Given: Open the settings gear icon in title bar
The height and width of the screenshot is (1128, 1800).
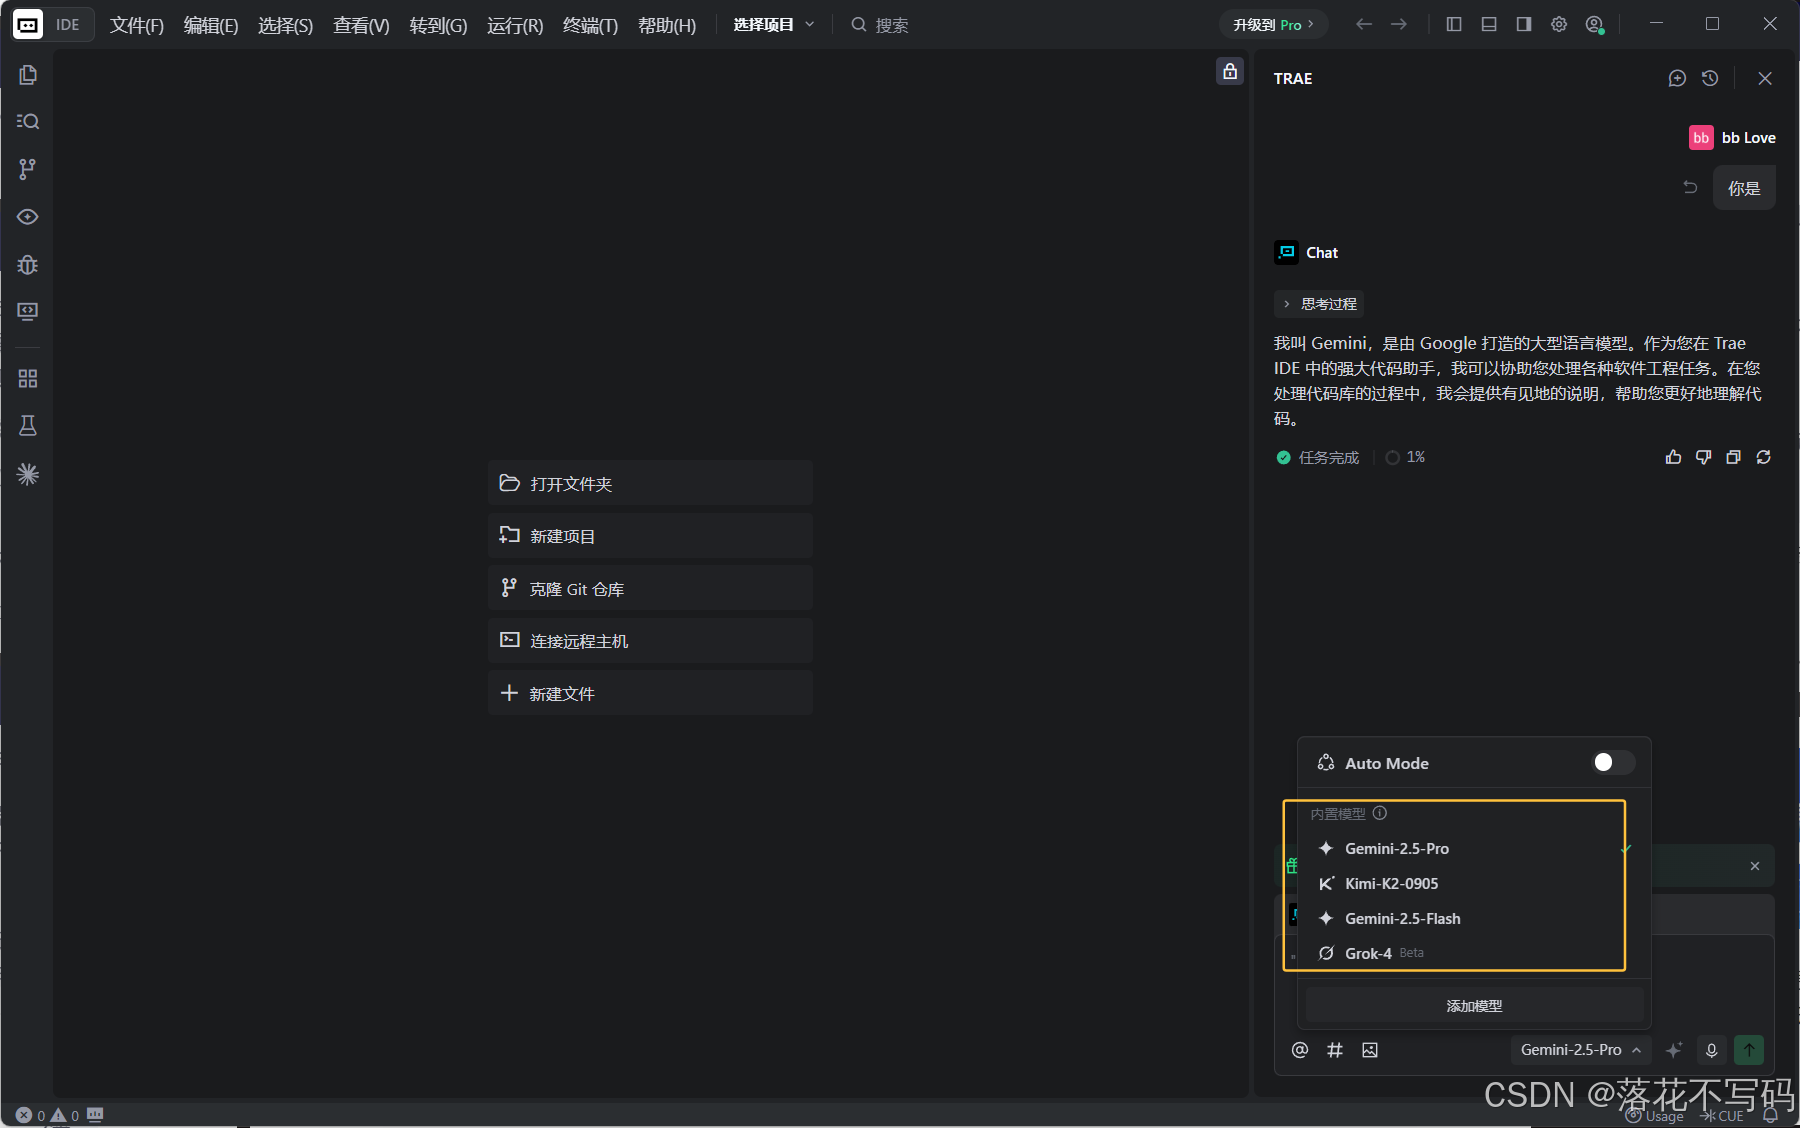Looking at the screenshot, I should tap(1559, 24).
